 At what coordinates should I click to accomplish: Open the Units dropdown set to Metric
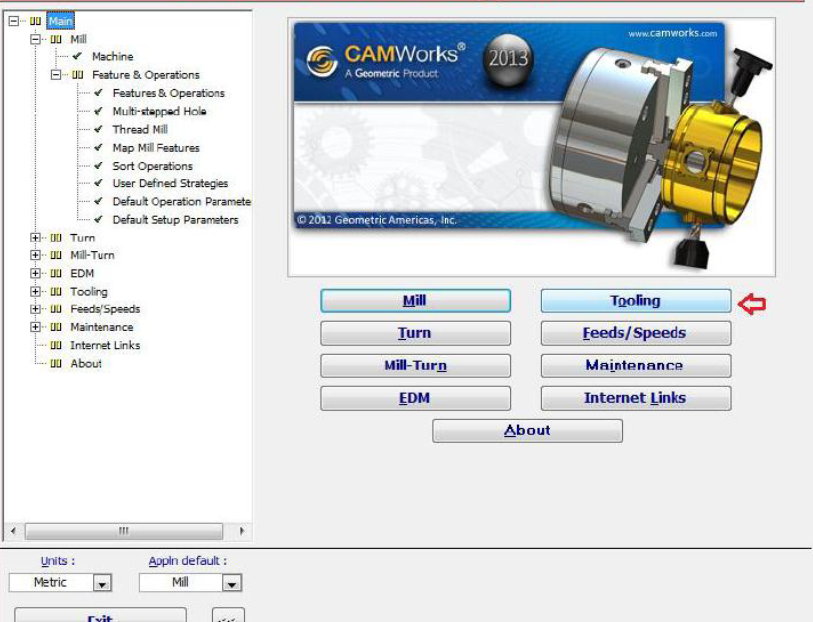[101, 583]
